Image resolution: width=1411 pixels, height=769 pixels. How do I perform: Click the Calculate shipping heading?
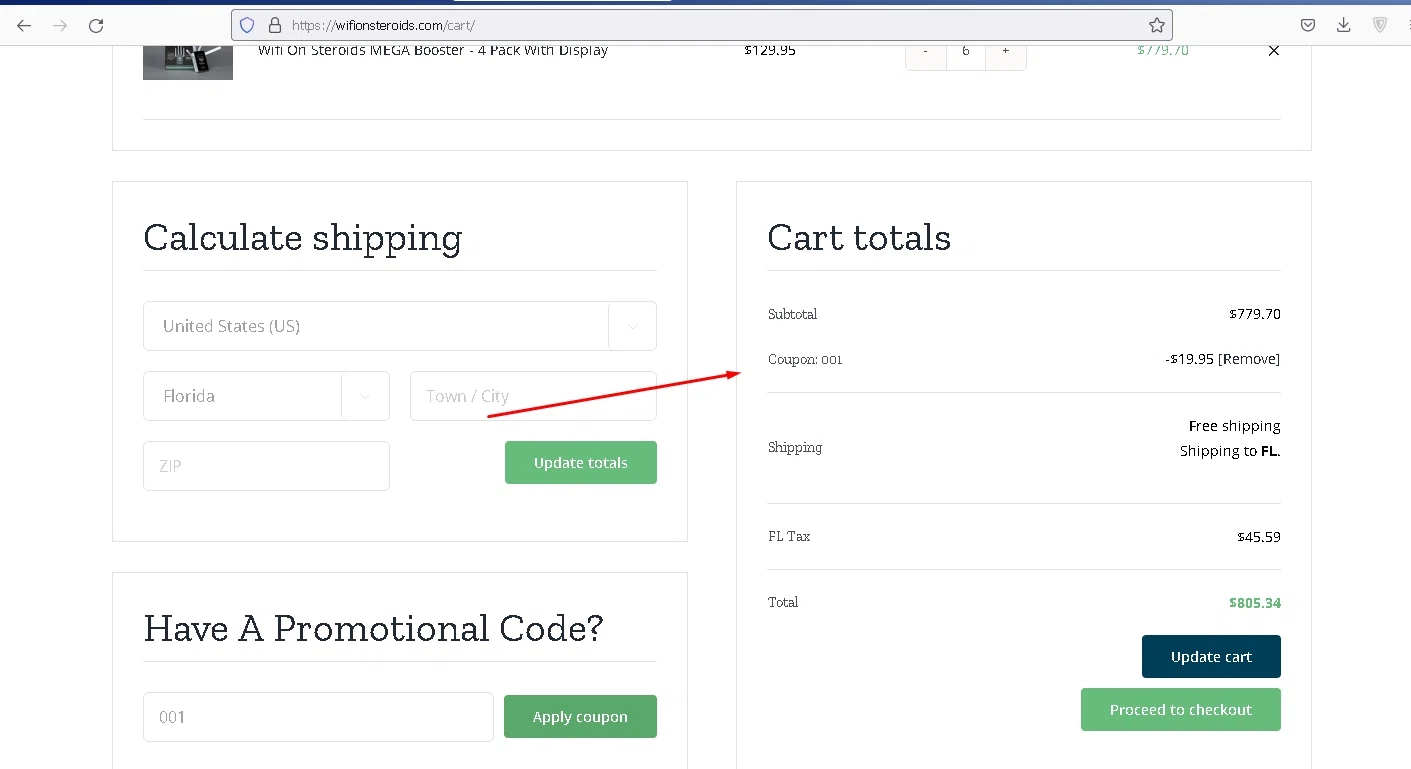(303, 238)
